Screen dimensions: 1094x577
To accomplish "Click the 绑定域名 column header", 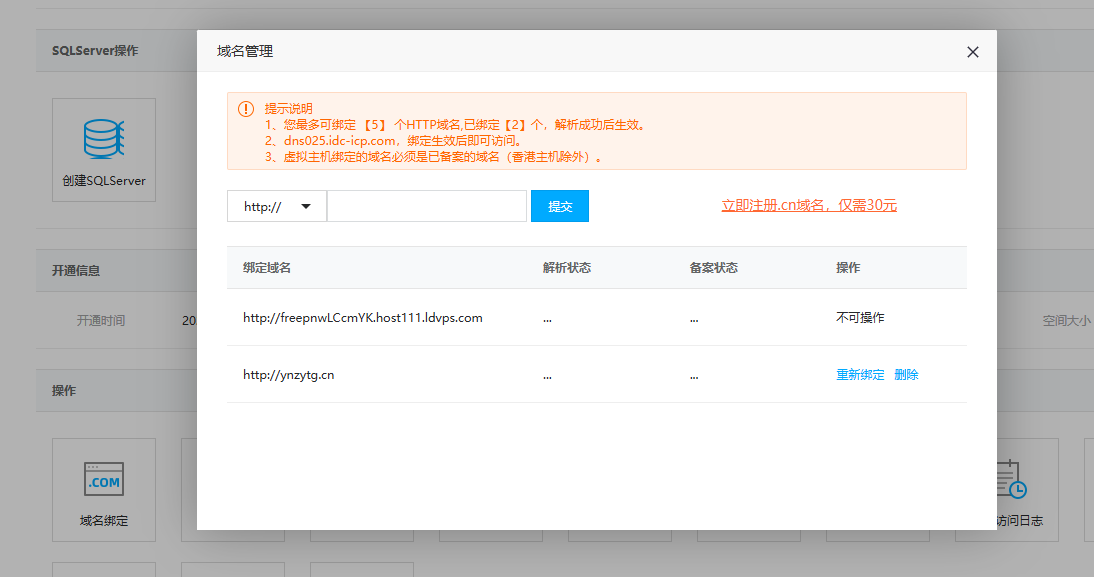I will (x=267, y=268).
